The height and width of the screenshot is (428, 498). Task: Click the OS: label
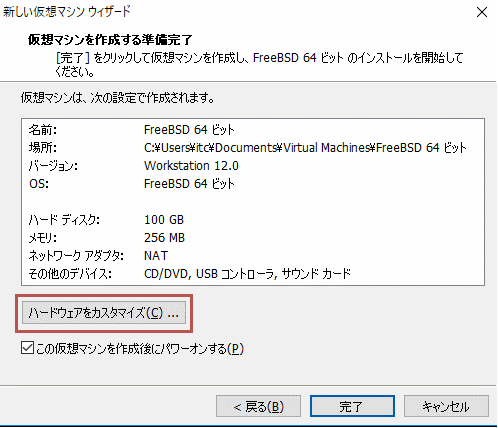pos(39,184)
